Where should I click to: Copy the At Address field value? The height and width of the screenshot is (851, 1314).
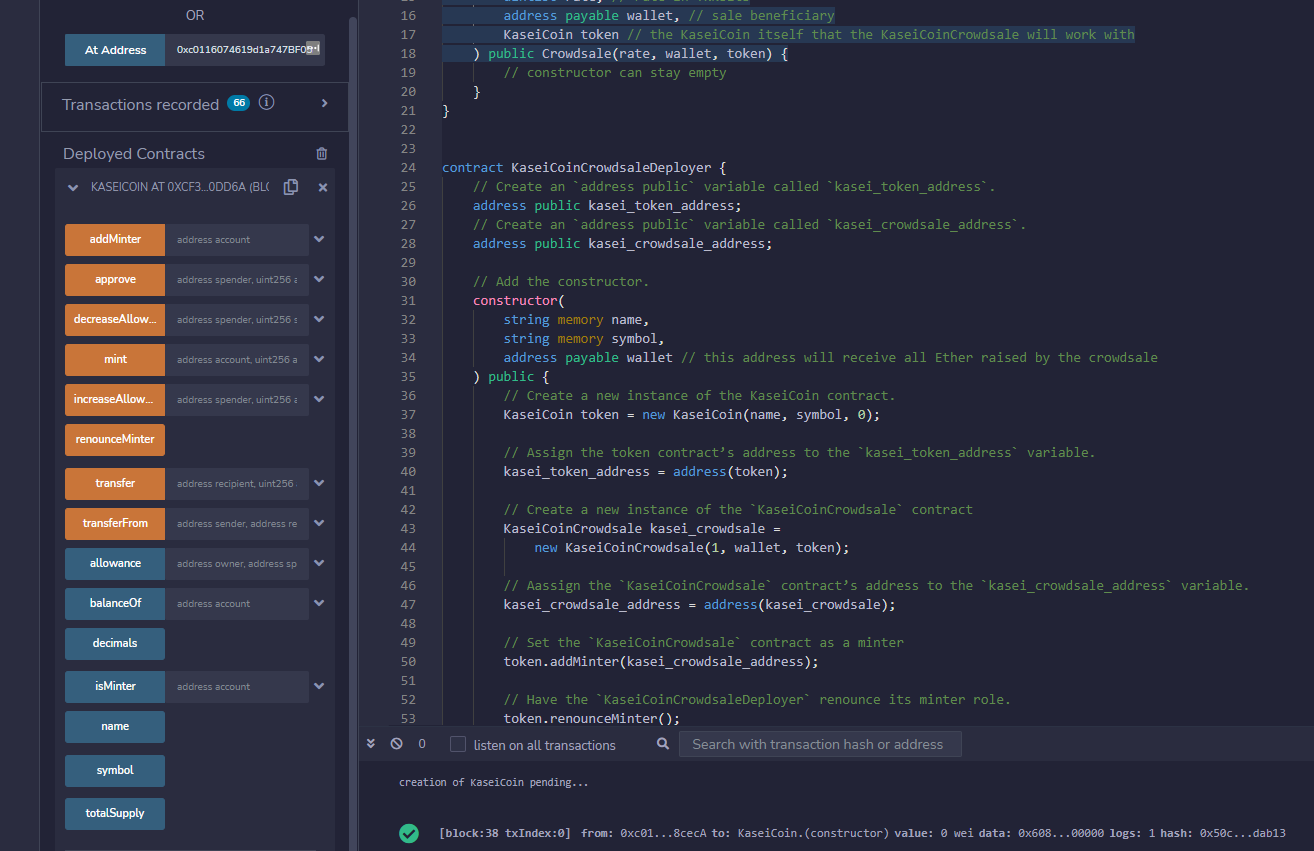(312, 48)
